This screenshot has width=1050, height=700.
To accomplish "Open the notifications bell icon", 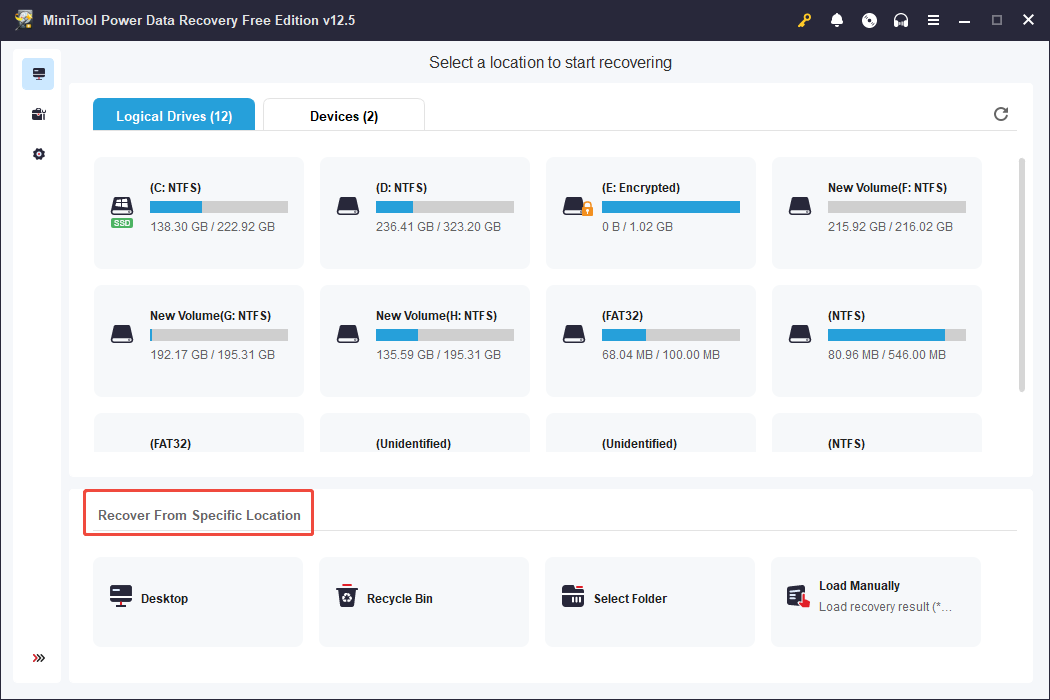I will [x=837, y=20].
